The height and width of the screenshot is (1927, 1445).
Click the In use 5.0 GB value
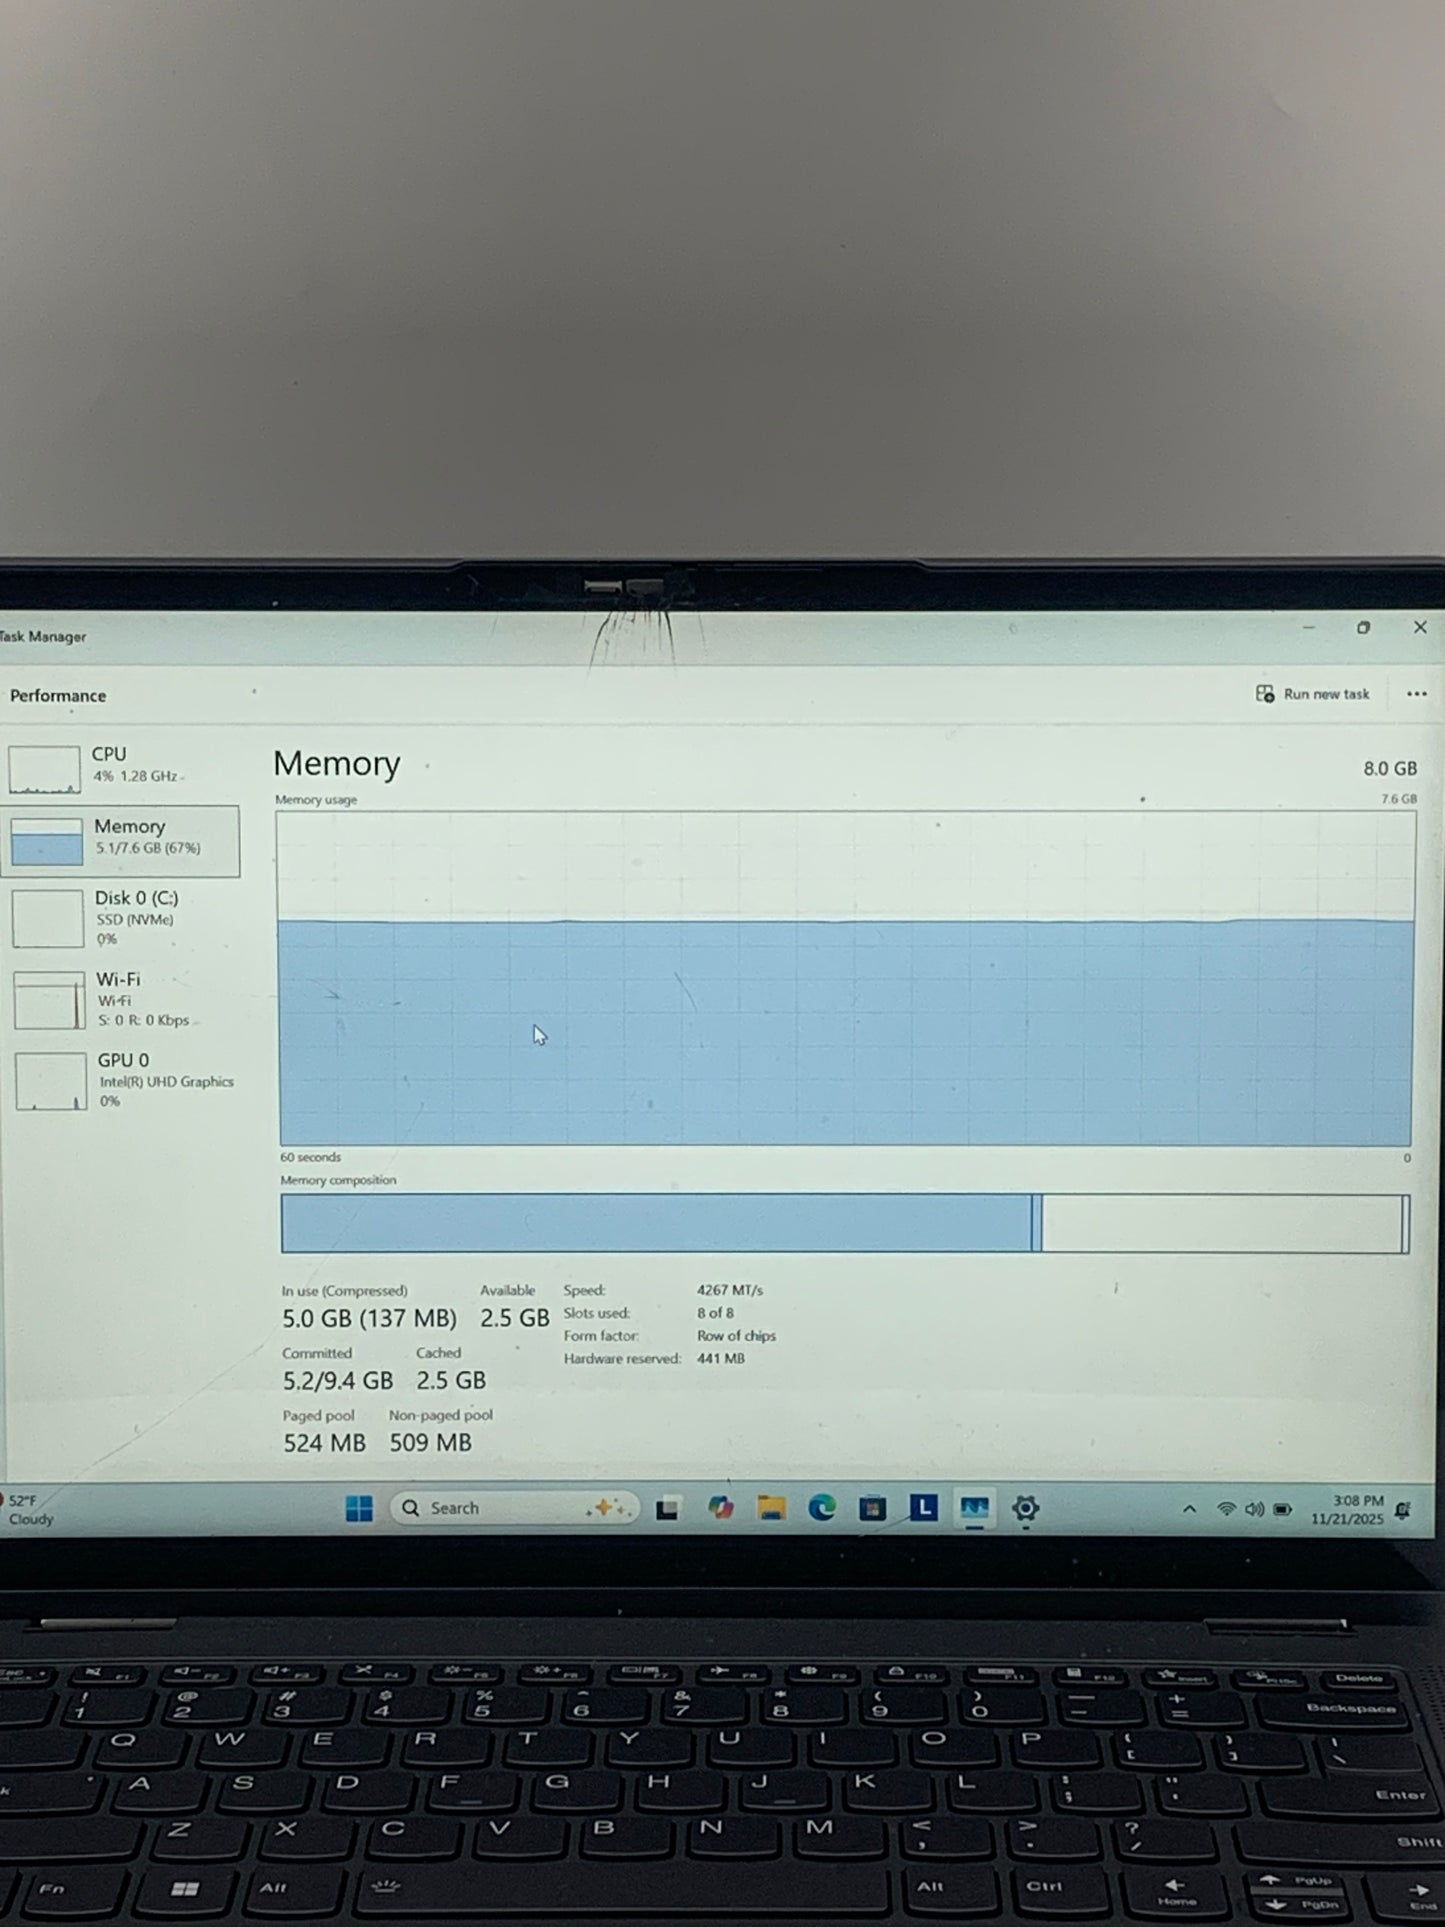369,1319
